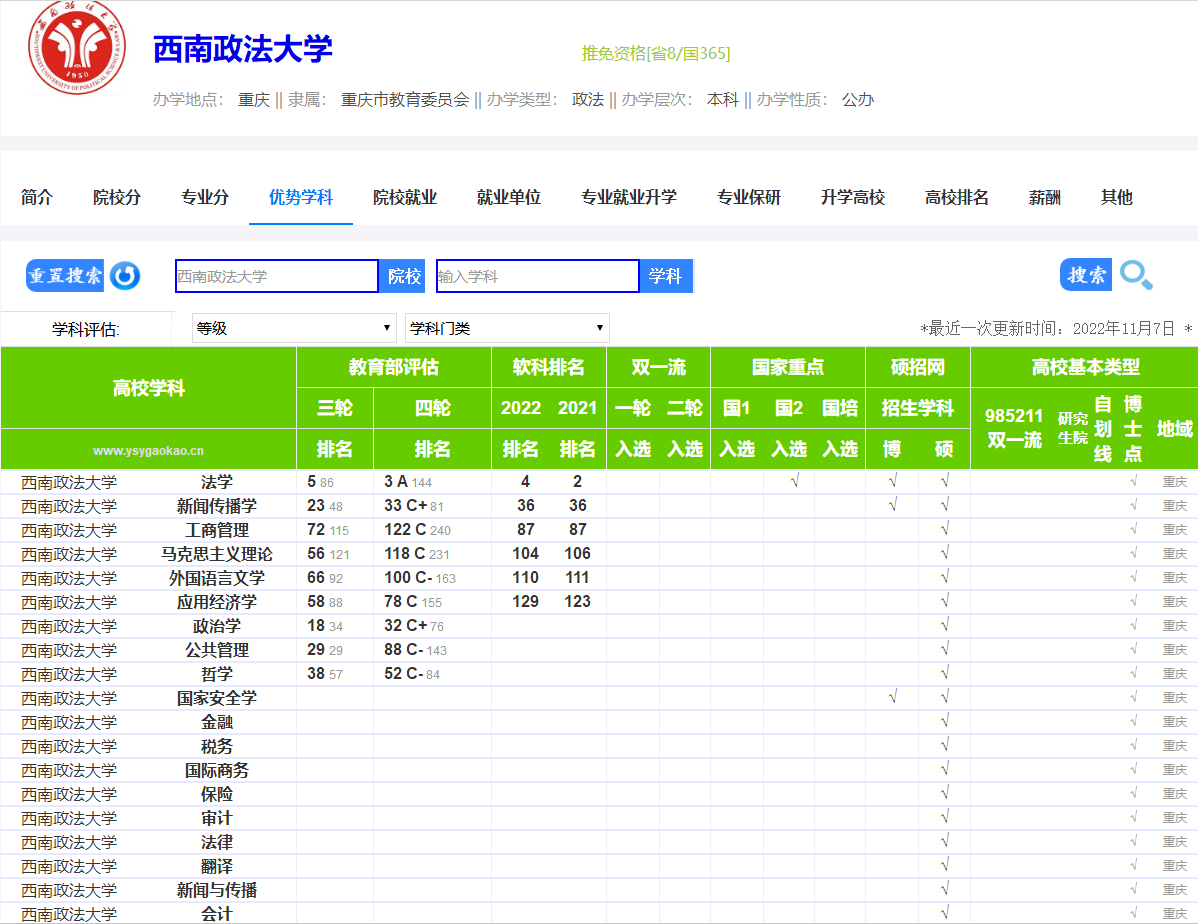This screenshot has height=924, width=1198.
Task: Click the 哲学 subject row
Action: pos(598,674)
